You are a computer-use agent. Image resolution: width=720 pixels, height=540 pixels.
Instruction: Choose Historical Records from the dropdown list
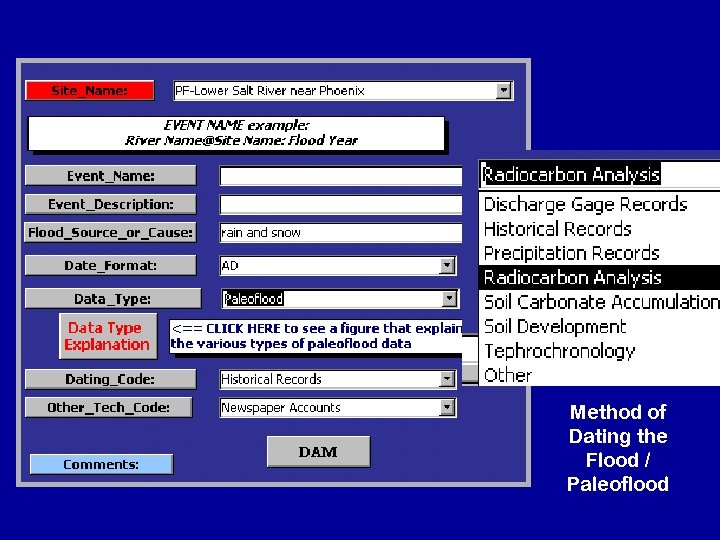click(599, 229)
